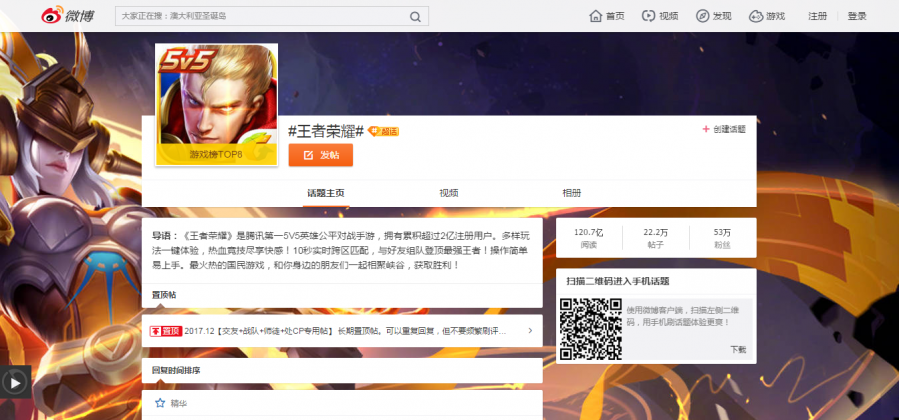Switch to the 视频 tab under topic header
Image resolution: width=899 pixels, height=420 pixels.
(x=449, y=193)
